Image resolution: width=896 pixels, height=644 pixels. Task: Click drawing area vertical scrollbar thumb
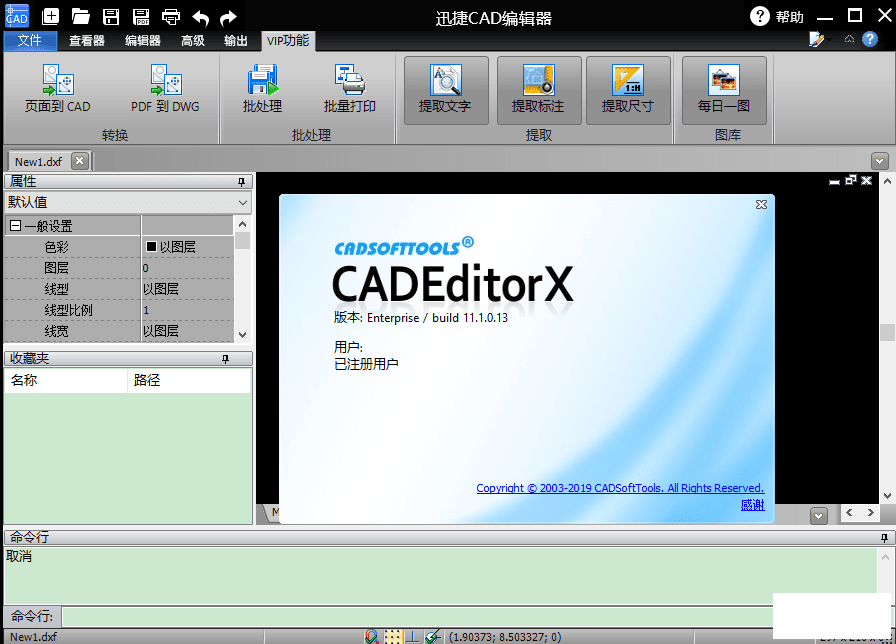[x=887, y=333]
